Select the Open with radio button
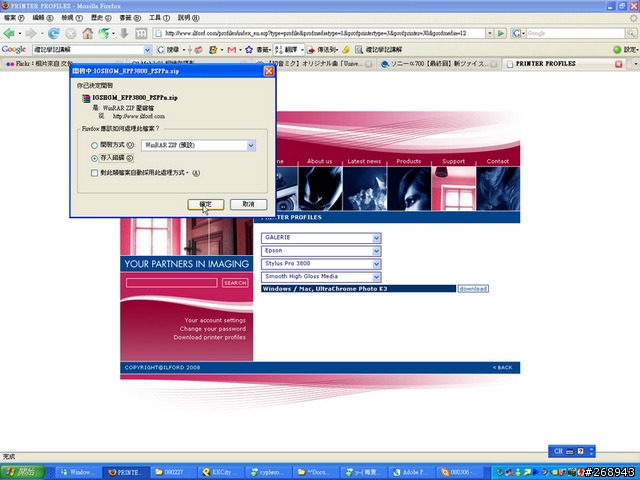The height and width of the screenshot is (480, 640). [94, 145]
